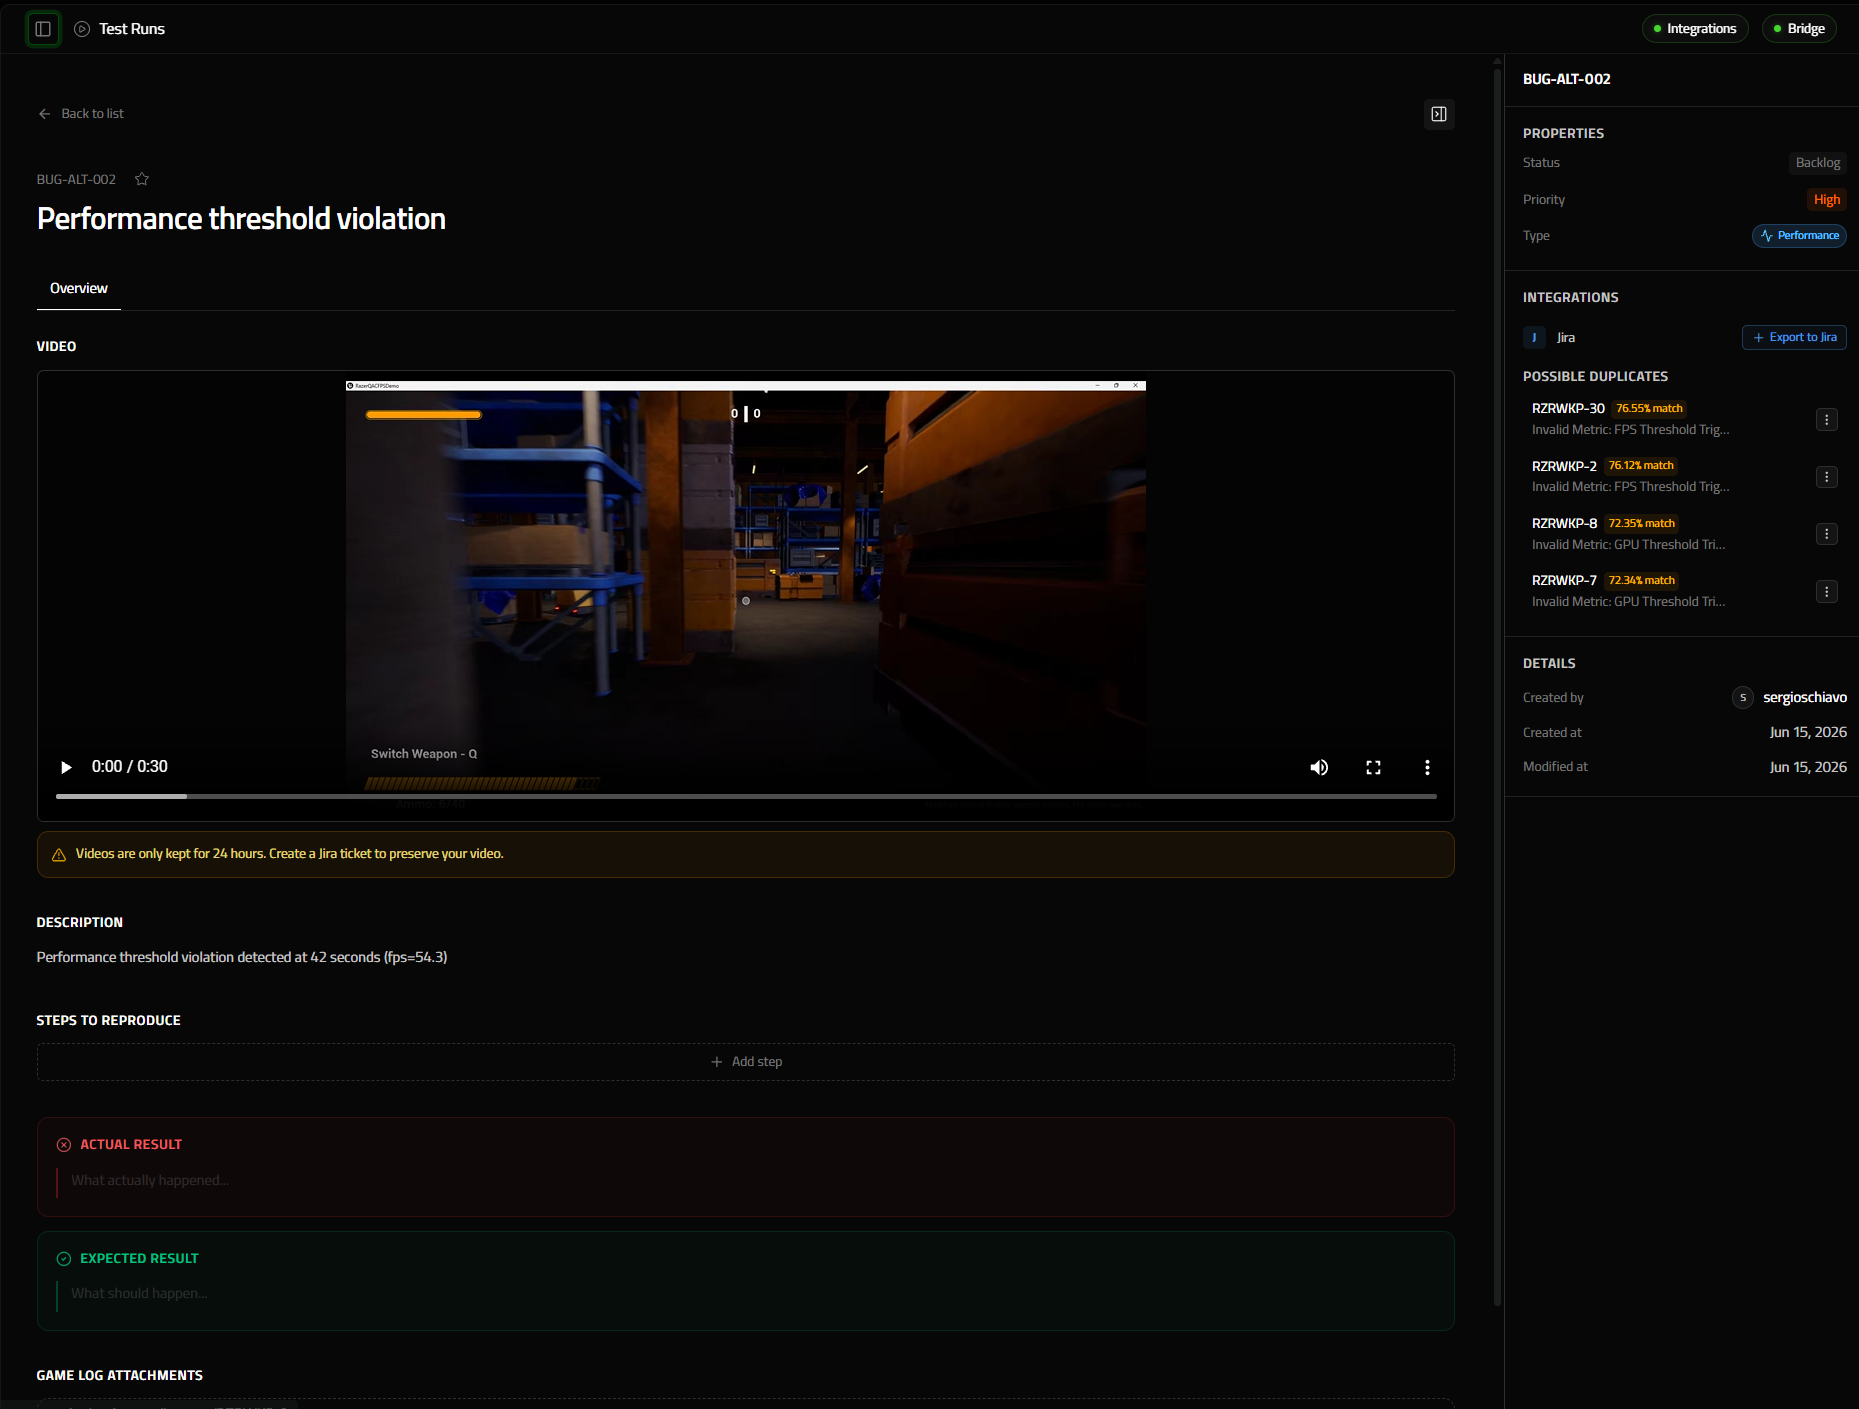The image size is (1859, 1409).
Task: Open options menu for RZRWKP-7 duplicate
Action: [1826, 592]
